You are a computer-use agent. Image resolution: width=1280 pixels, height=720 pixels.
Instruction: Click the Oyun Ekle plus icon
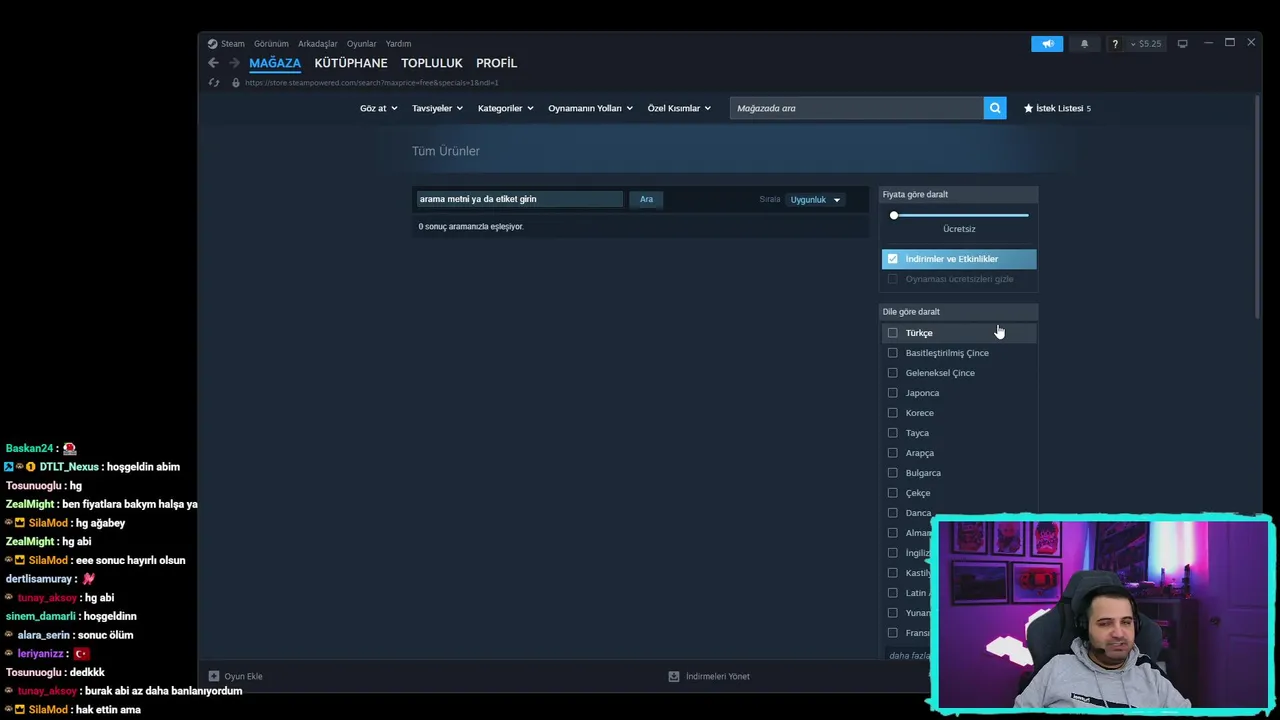[x=214, y=676]
